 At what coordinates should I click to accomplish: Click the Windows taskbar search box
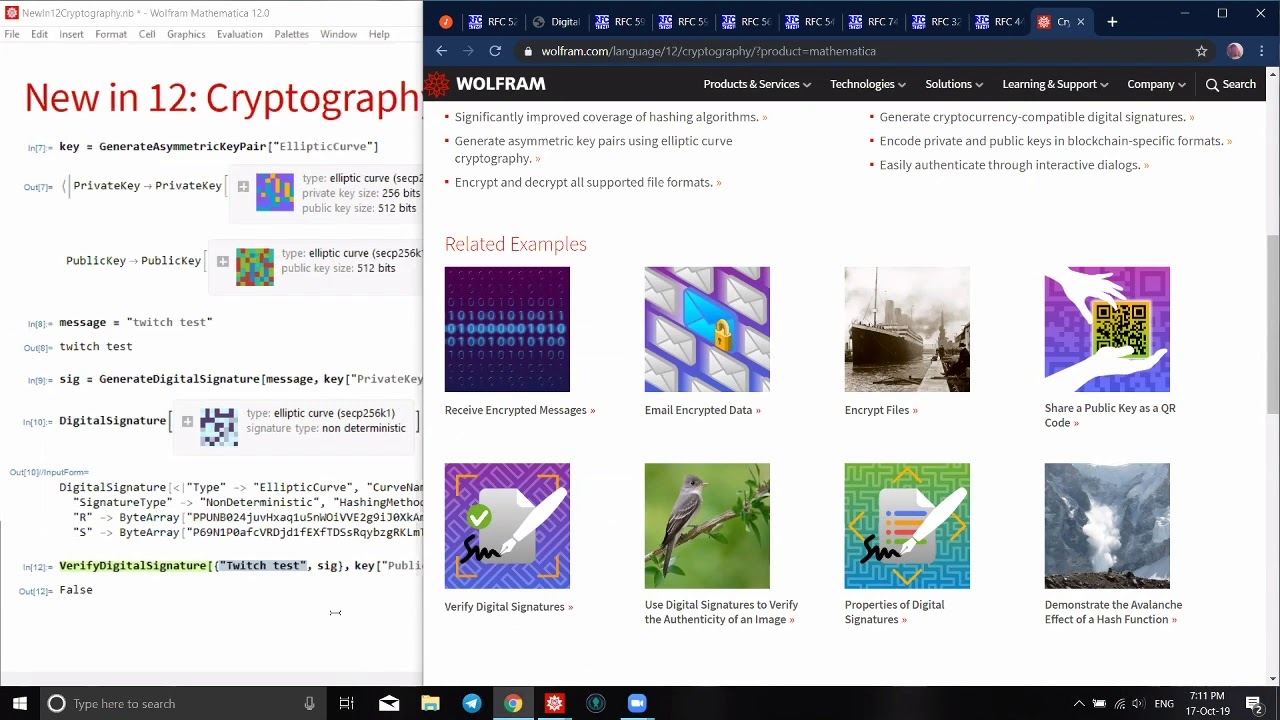point(182,704)
